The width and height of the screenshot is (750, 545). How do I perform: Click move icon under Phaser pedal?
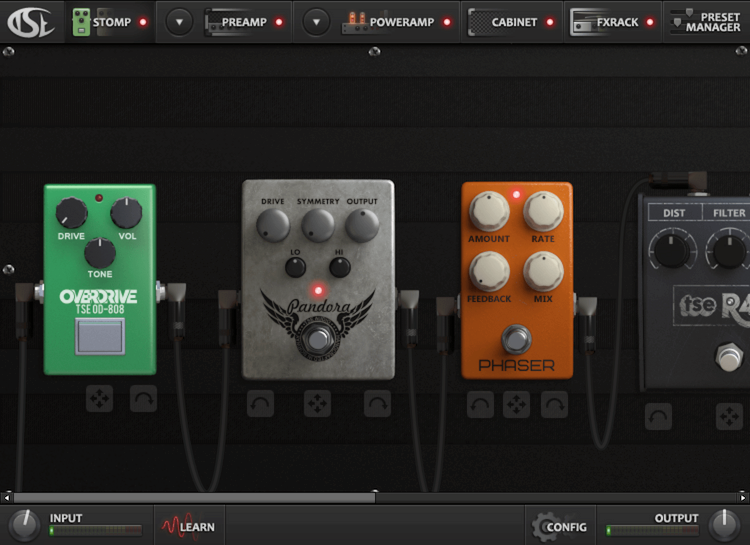pos(517,405)
